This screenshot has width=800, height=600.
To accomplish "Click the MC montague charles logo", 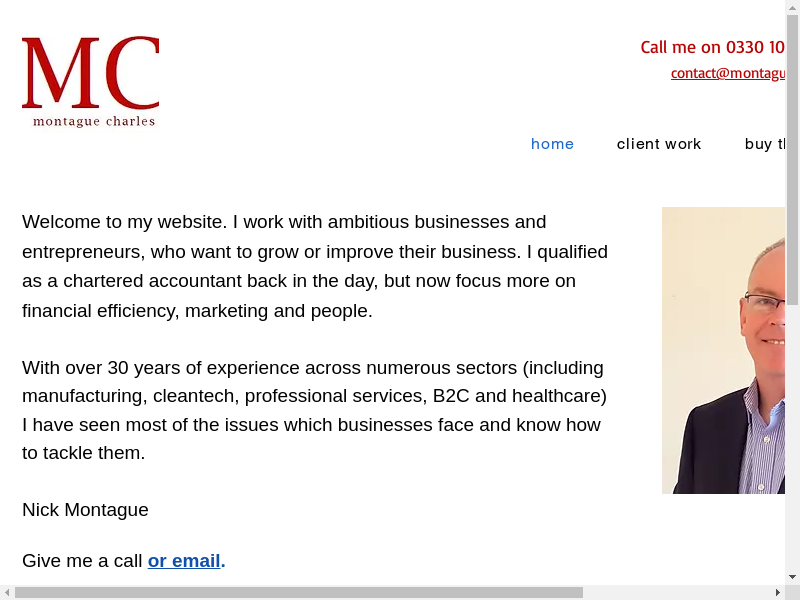I will 90,82.
